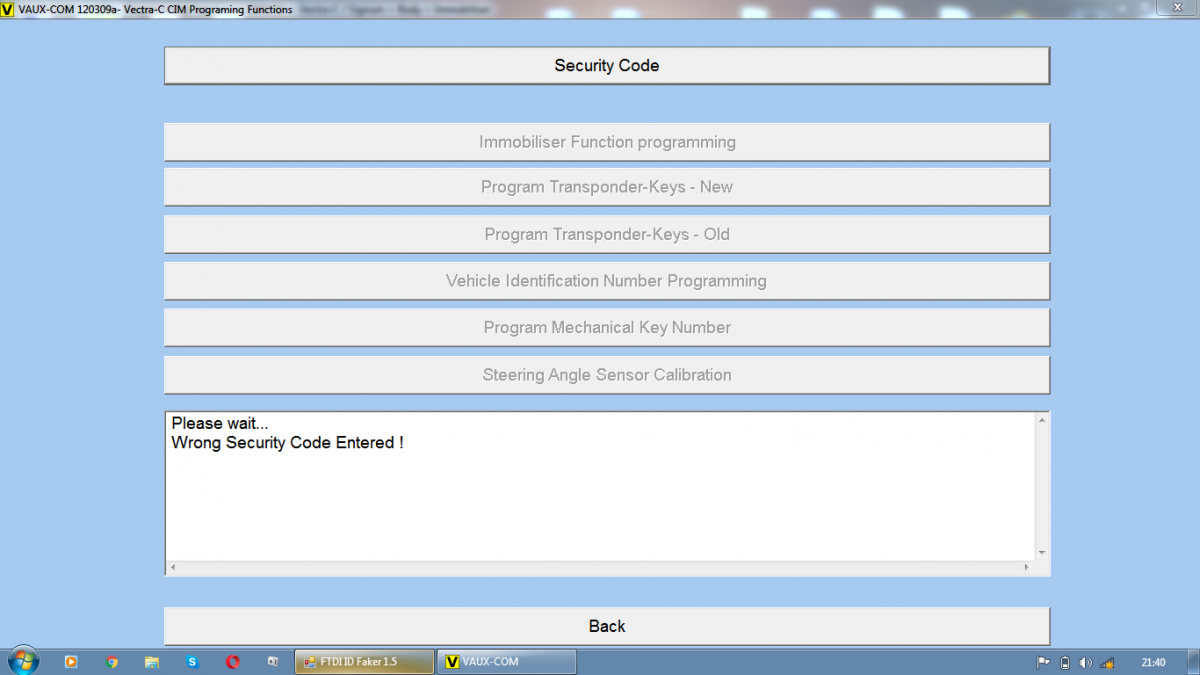This screenshot has width=1200, height=675.
Task: Choose Program Transponder-Keys - New
Action: point(607,187)
